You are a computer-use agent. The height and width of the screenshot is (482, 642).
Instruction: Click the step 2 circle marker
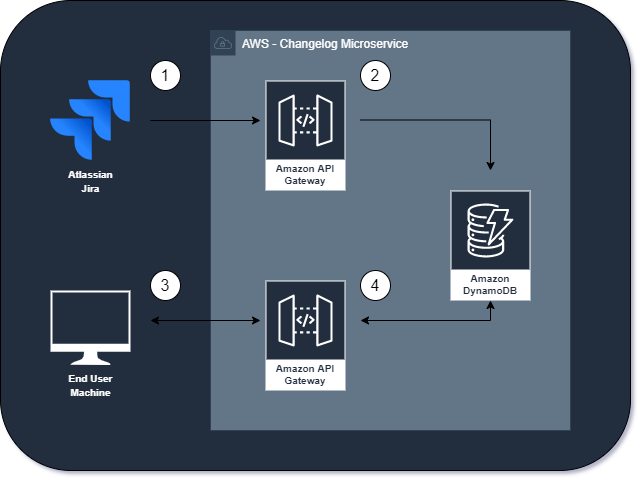[x=374, y=76]
